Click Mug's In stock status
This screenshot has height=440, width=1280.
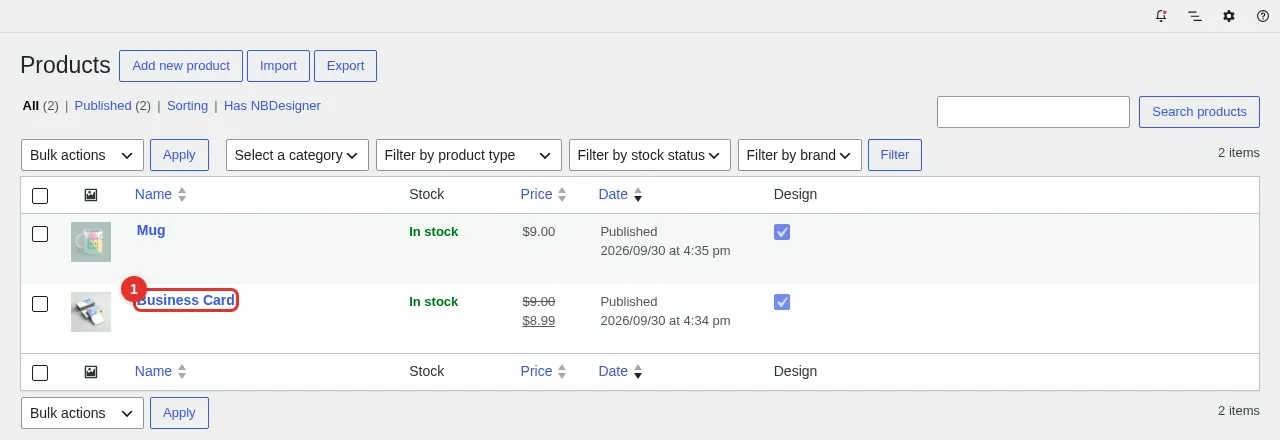[434, 232]
